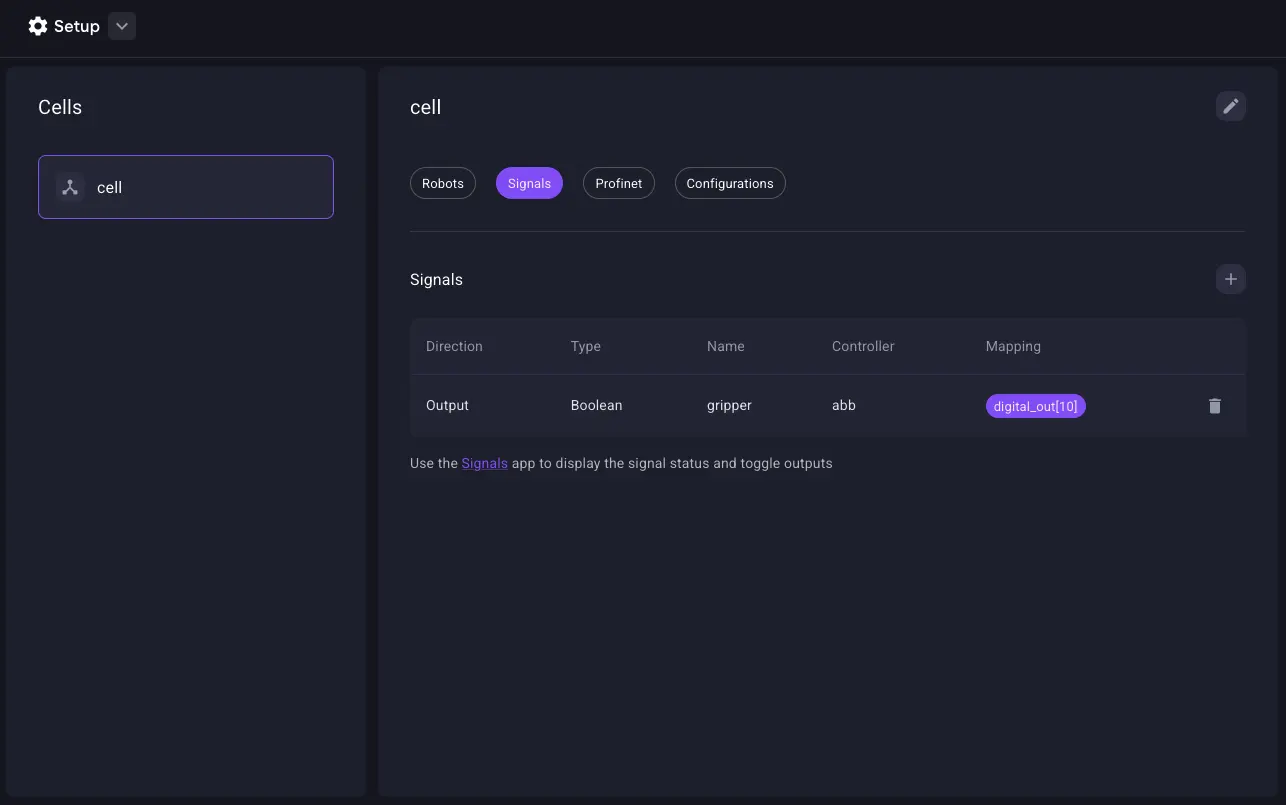
Task: Activate the Signals tab
Action: tap(529, 183)
